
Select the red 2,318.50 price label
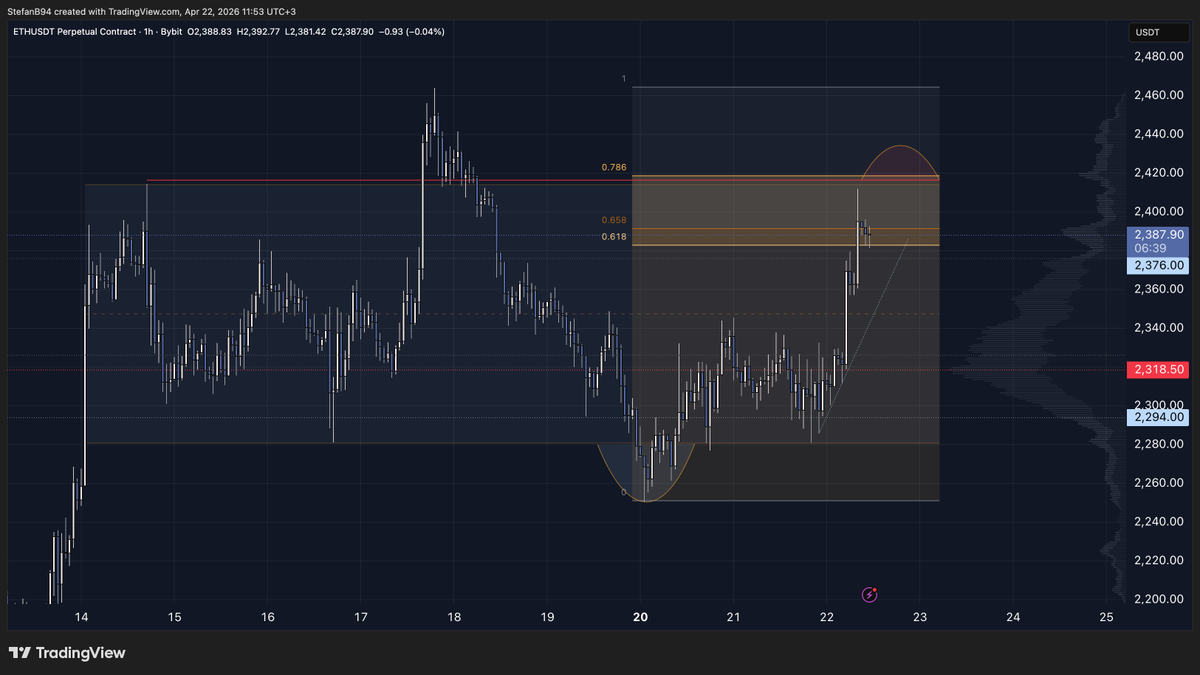point(1160,369)
